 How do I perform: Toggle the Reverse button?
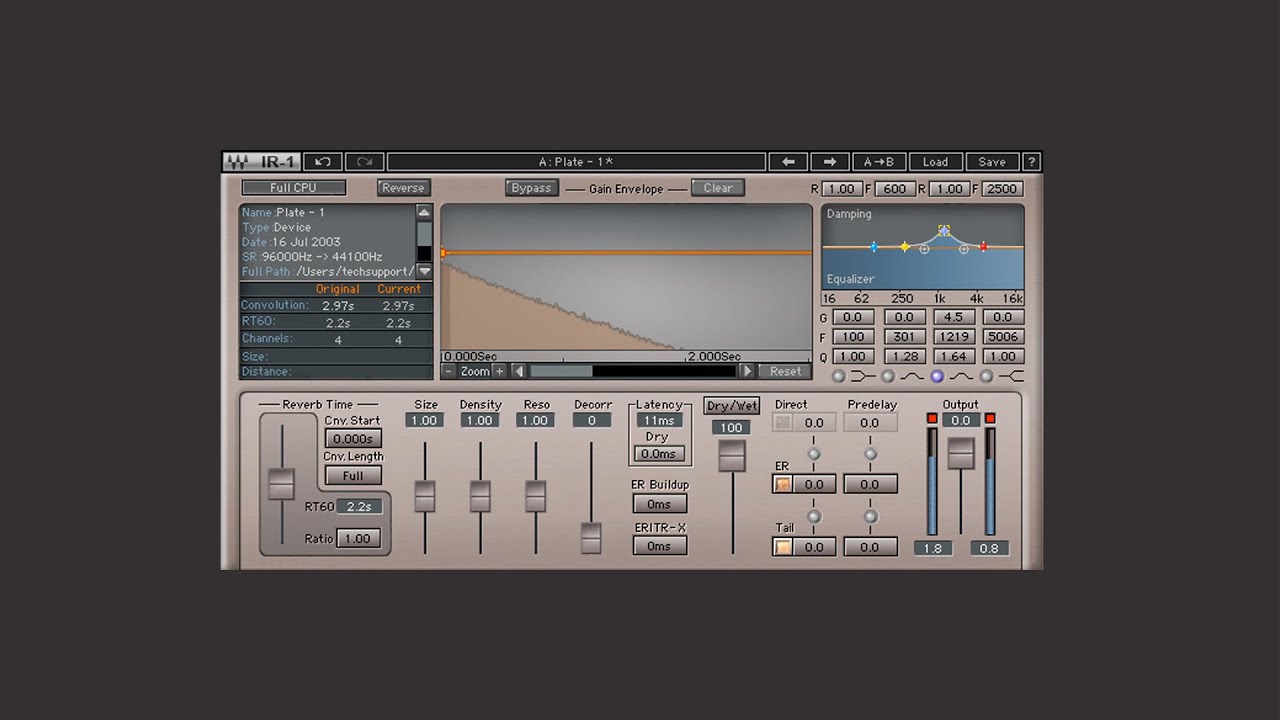[403, 188]
